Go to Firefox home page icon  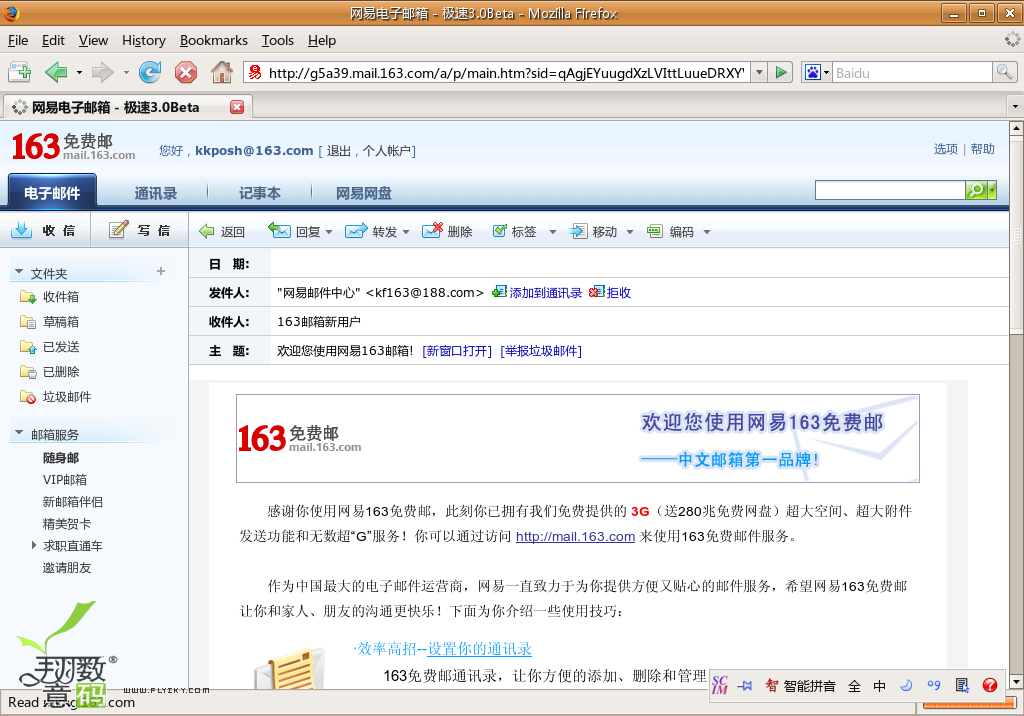pos(221,72)
